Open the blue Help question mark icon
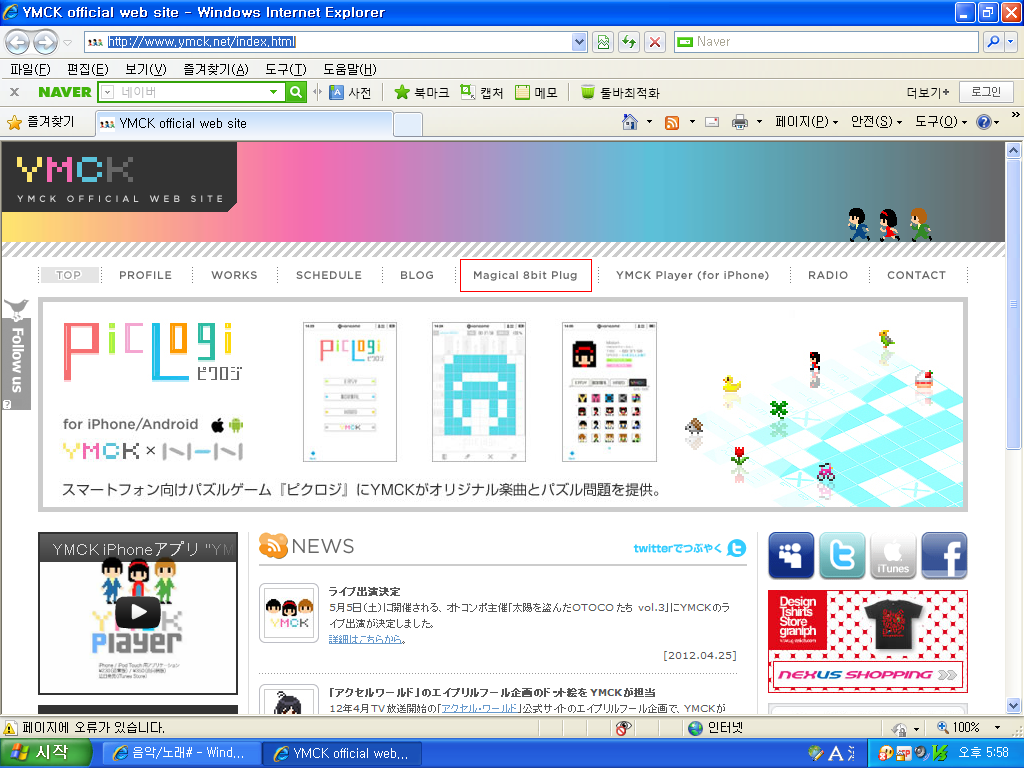The height and width of the screenshot is (768, 1024). [x=984, y=122]
